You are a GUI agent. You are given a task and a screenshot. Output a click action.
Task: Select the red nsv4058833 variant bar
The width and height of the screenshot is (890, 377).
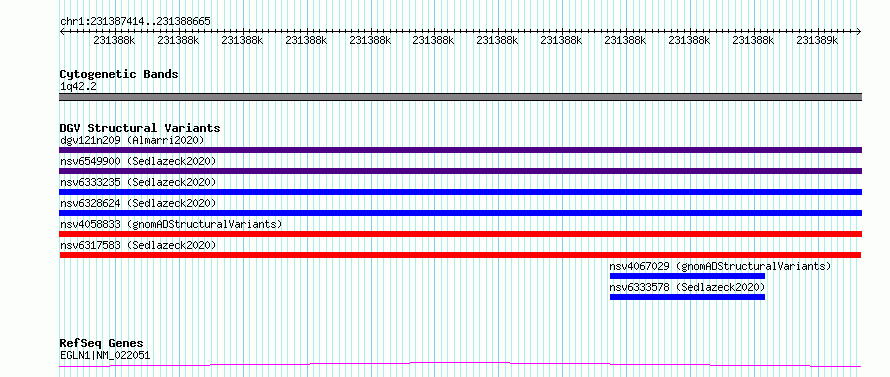(x=460, y=234)
